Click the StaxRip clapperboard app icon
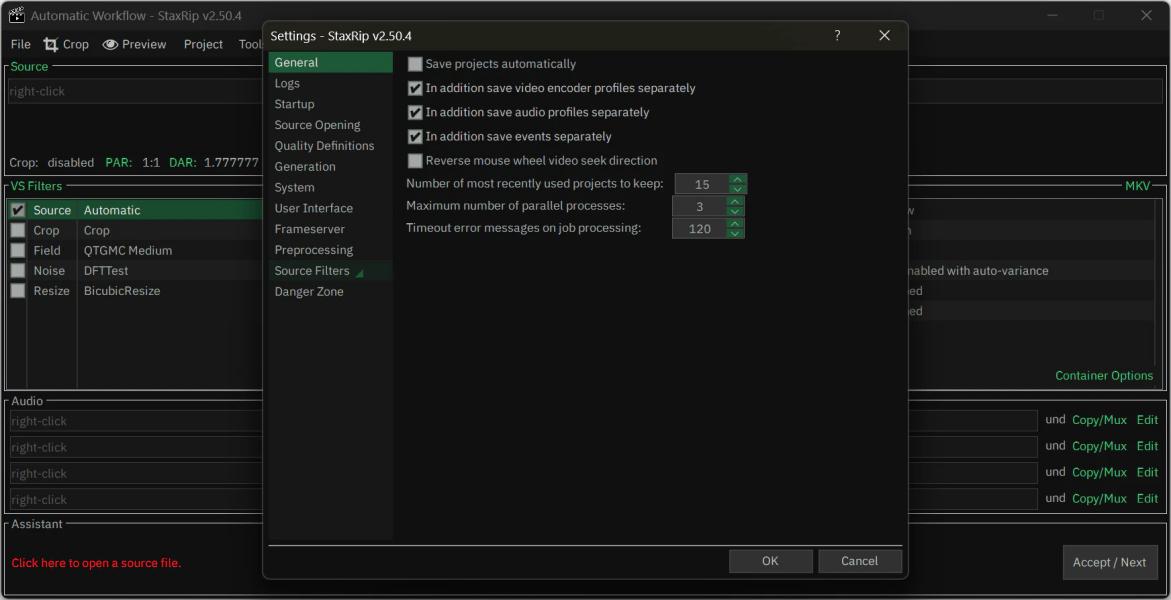The width and height of the screenshot is (1171, 600). tap(16, 16)
